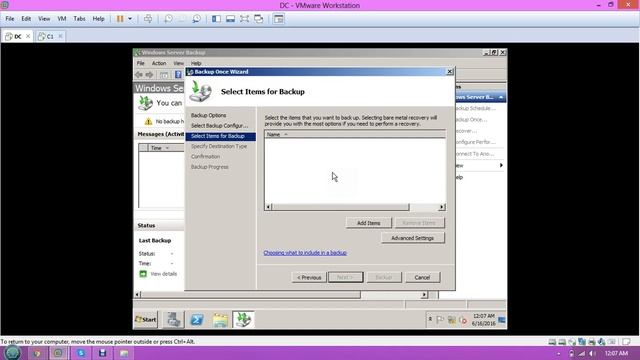This screenshot has width=640, height=360.
Task: Open PowerShell from guest taskbar
Action: click(x=197, y=320)
